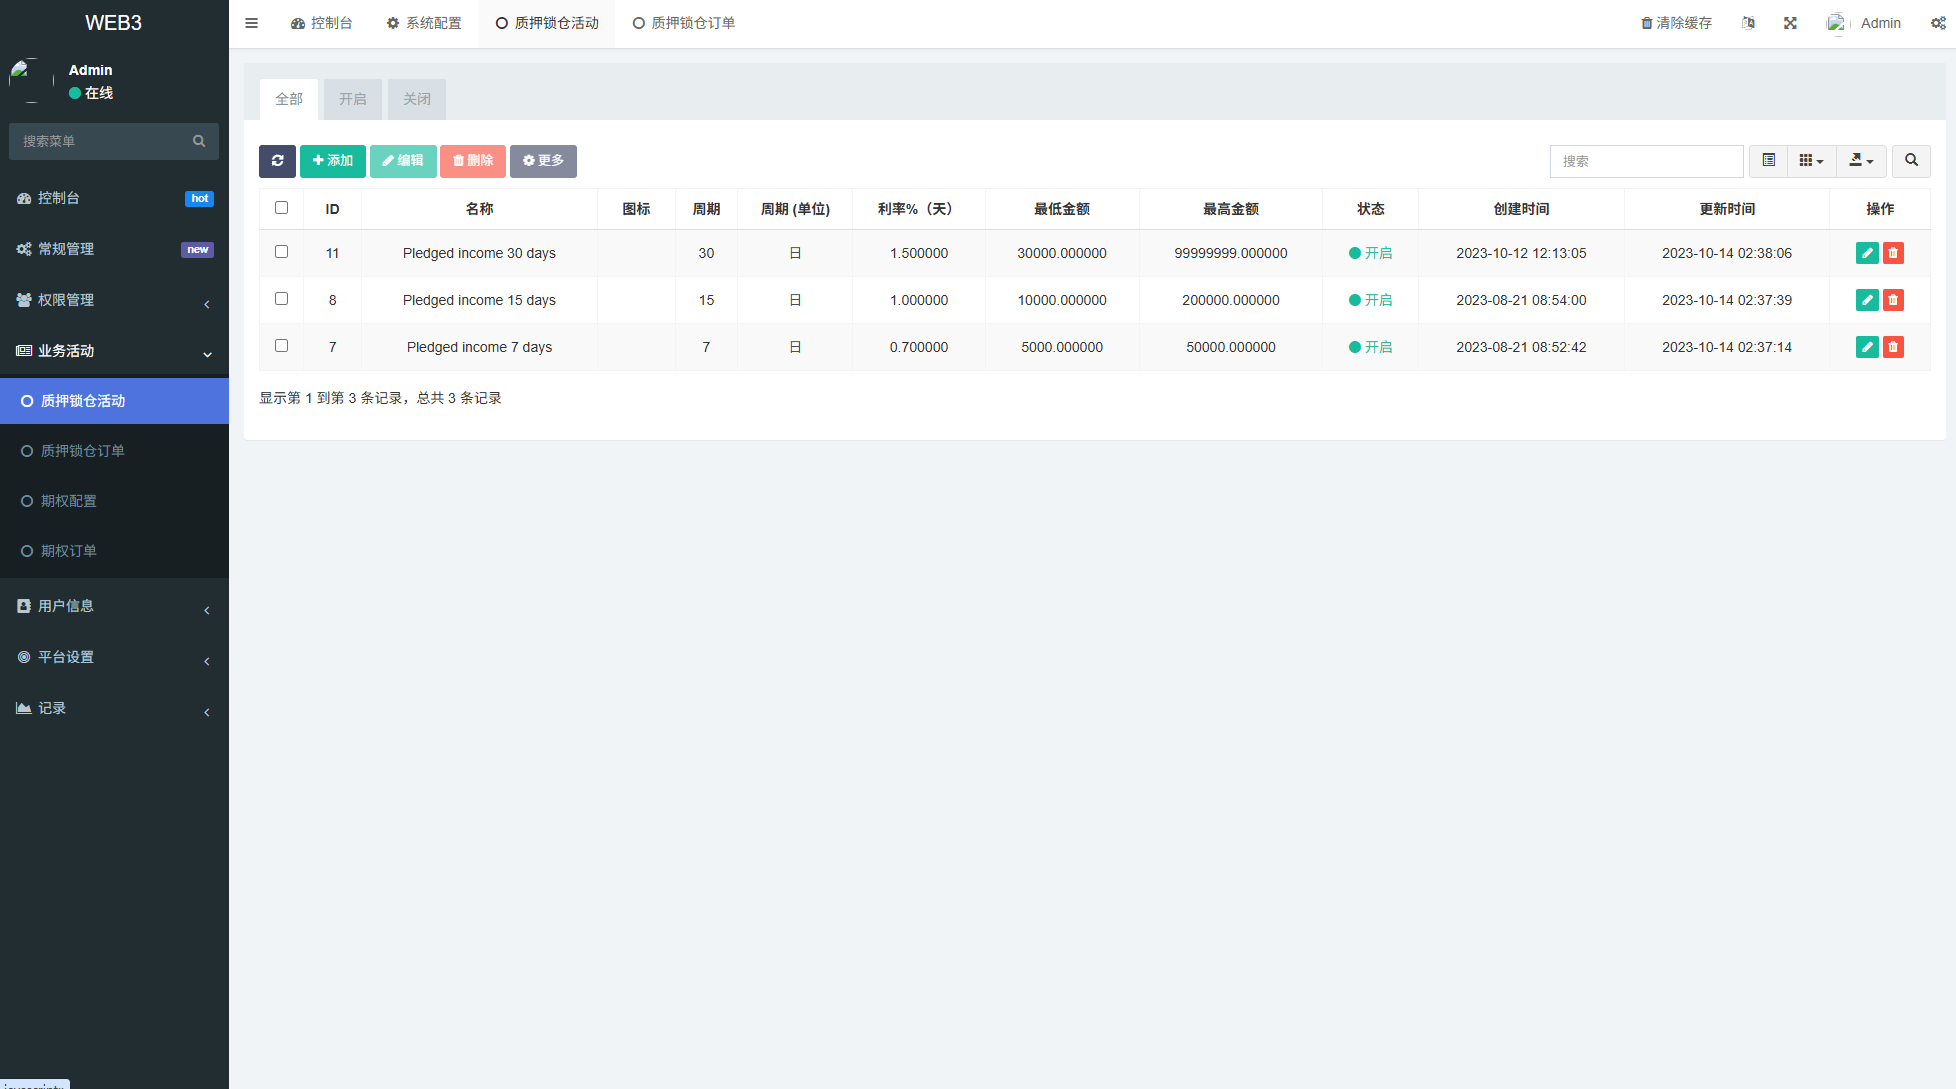Click the 清除缓存 link in top bar

tap(1676, 23)
